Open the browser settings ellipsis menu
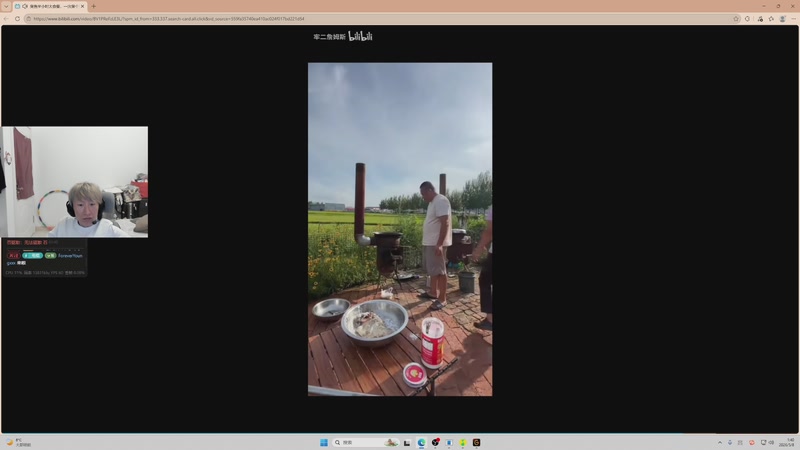Viewport: 800px width, 450px height. (x=793, y=19)
